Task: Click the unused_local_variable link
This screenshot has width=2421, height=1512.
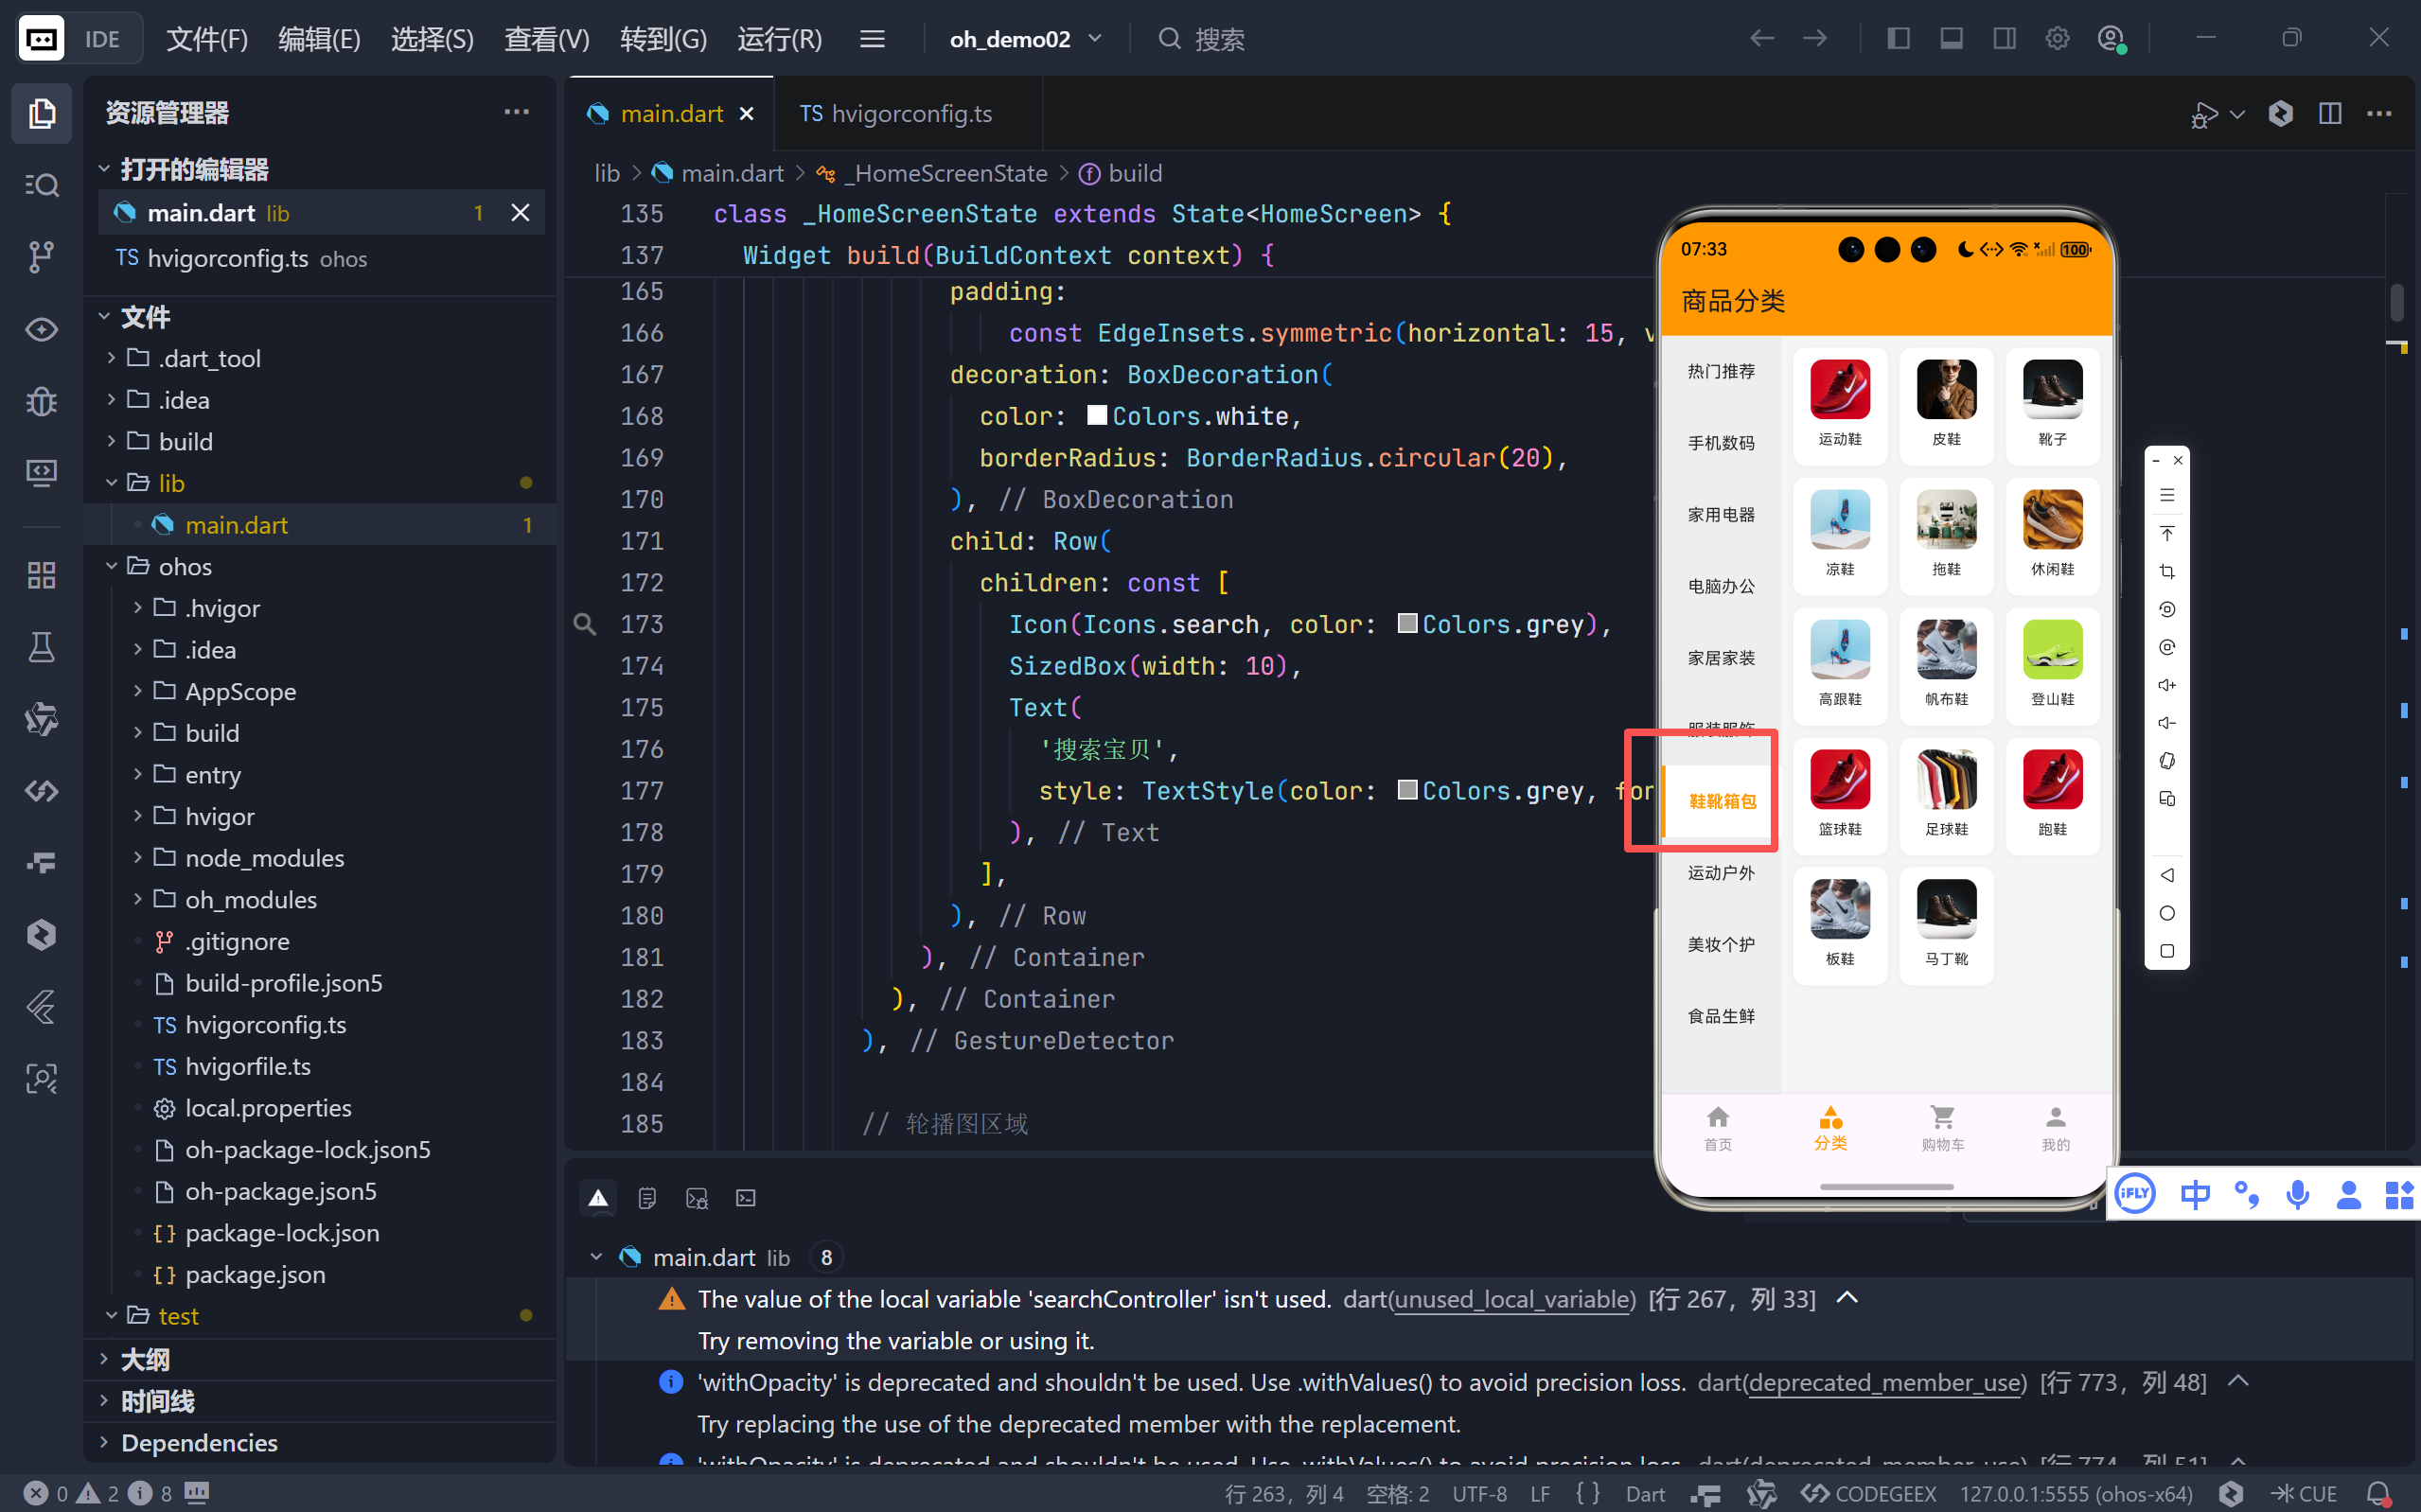Action: click(x=1513, y=1299)
